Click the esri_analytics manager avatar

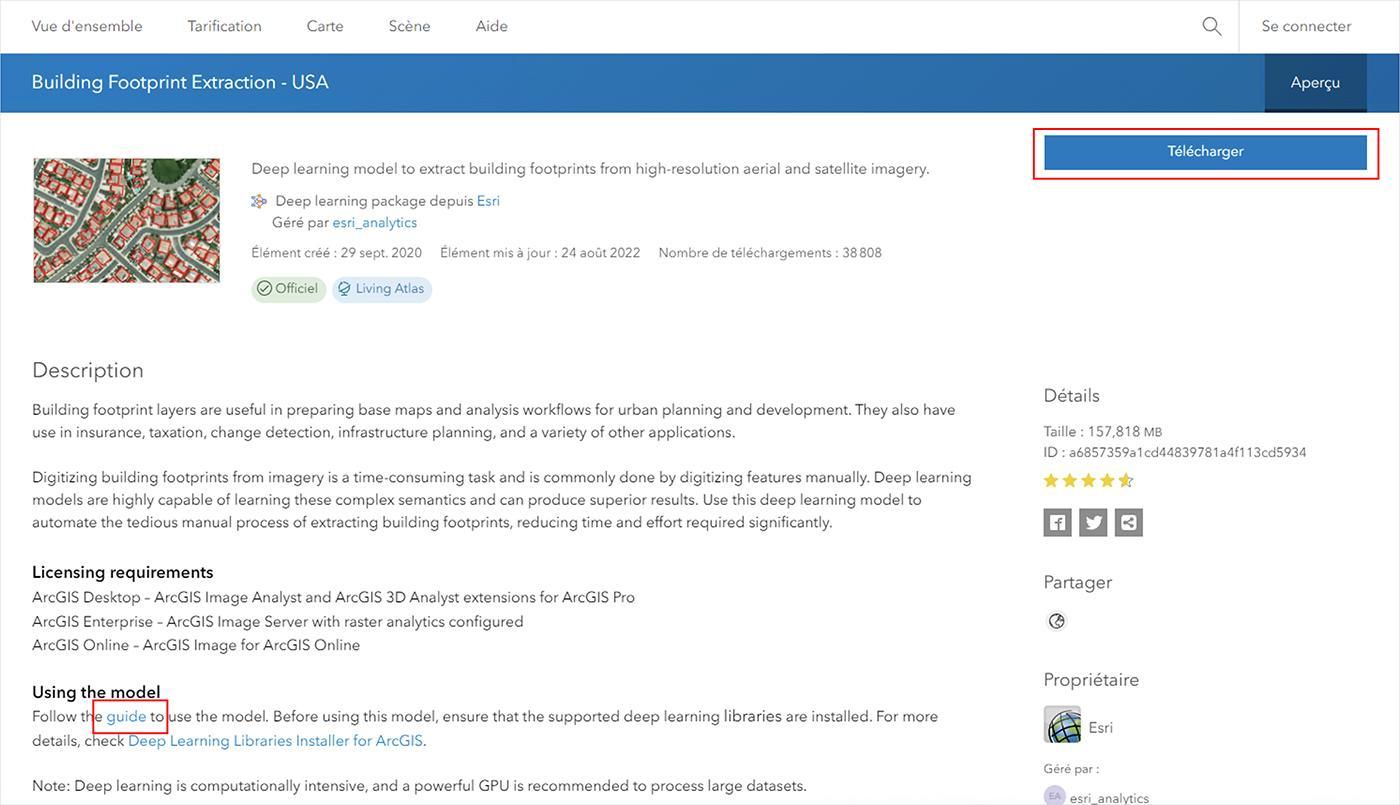1054,796
